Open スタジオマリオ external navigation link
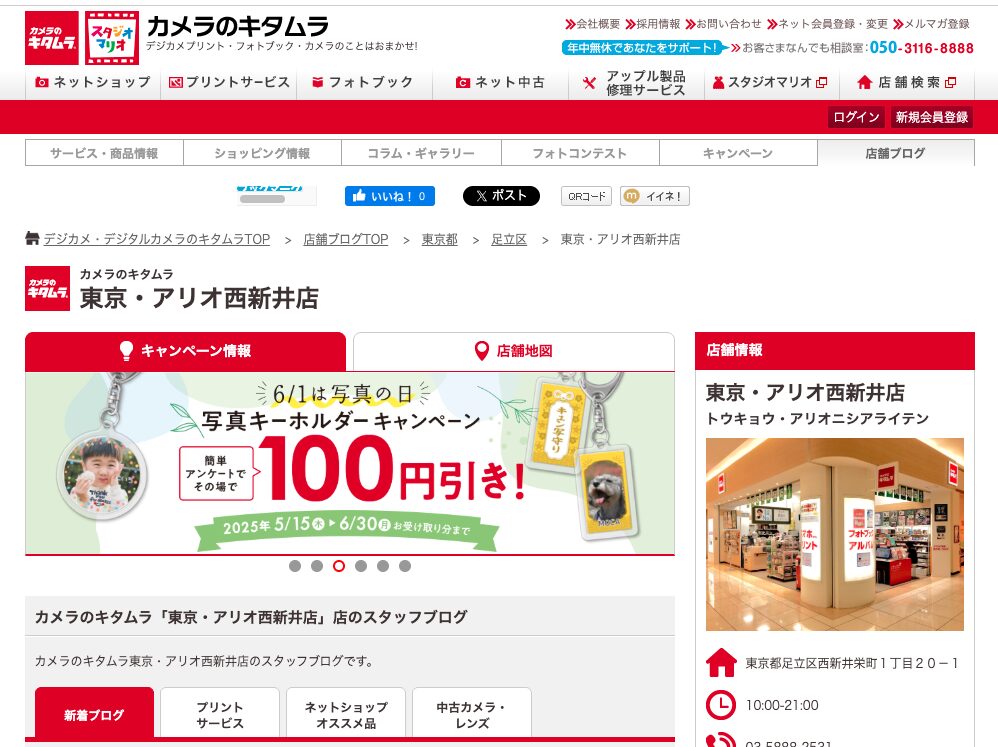The image size is (998, 747). [772, 82]
